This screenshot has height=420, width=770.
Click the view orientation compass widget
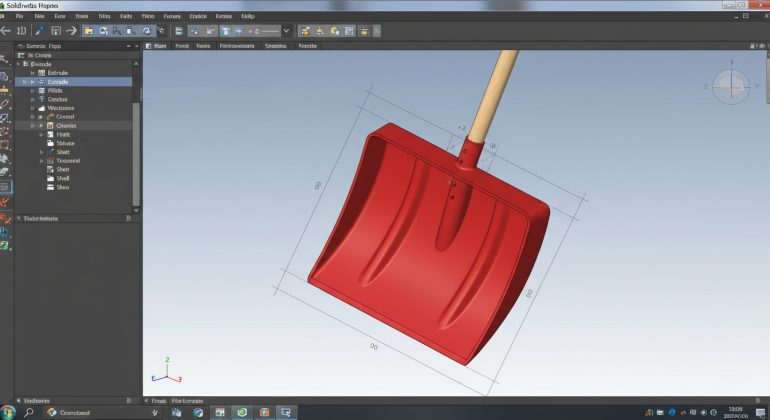click(729, 85)
